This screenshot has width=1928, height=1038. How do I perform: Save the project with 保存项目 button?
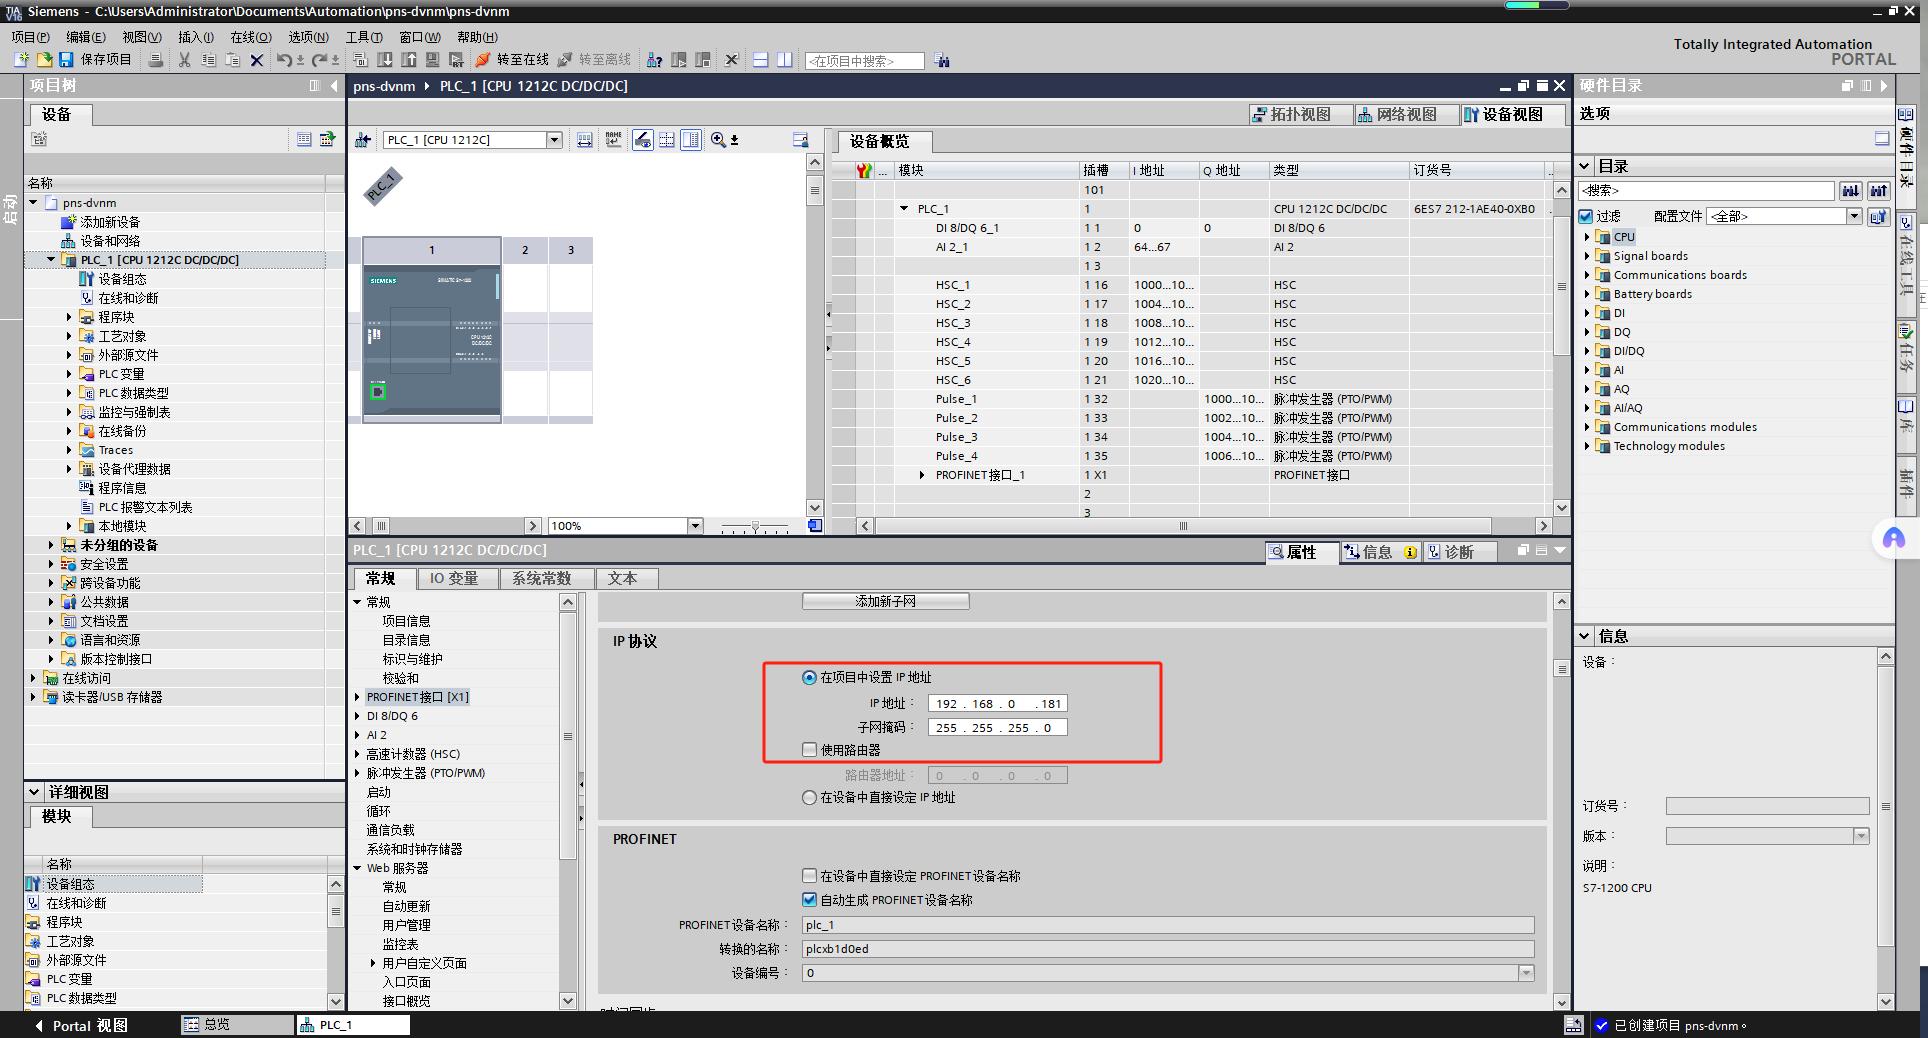tap(95, 60)
